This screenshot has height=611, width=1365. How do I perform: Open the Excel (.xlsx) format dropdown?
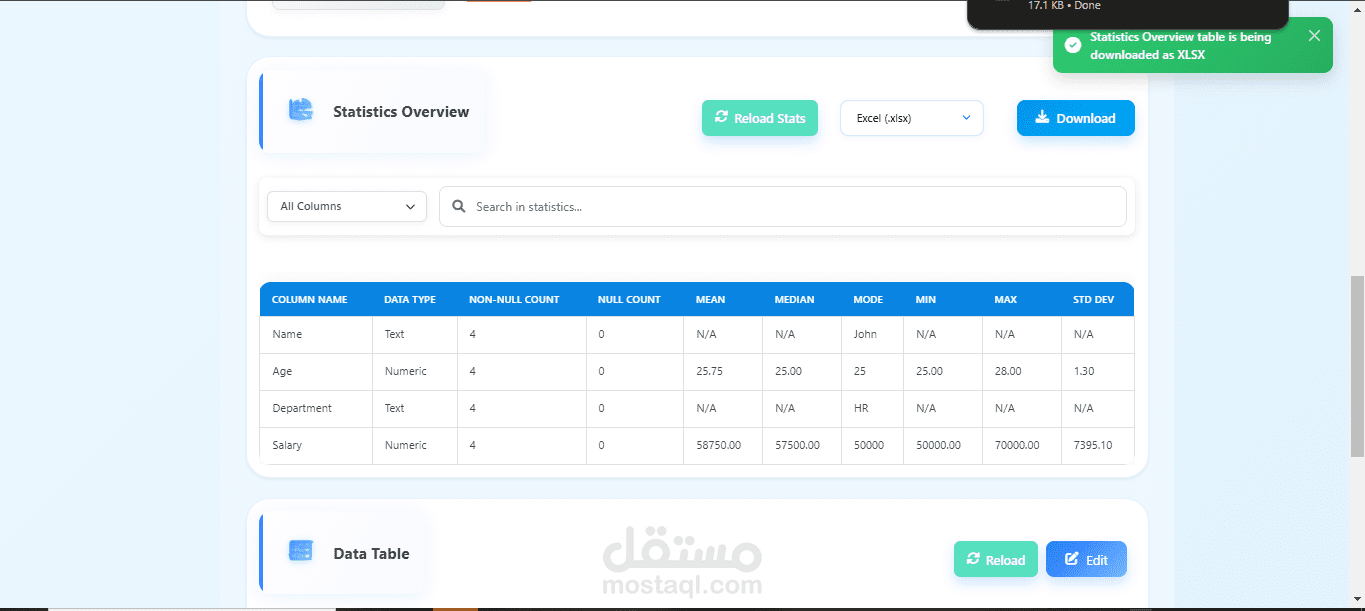912,118
